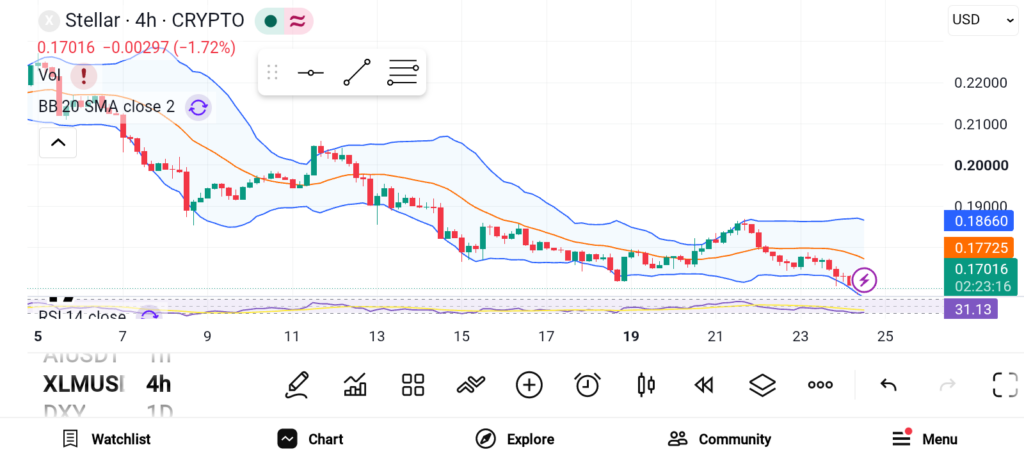Screen dimensions: 1024x461
Task: Select the pencil drawing tool
Action: pos(296,385)
